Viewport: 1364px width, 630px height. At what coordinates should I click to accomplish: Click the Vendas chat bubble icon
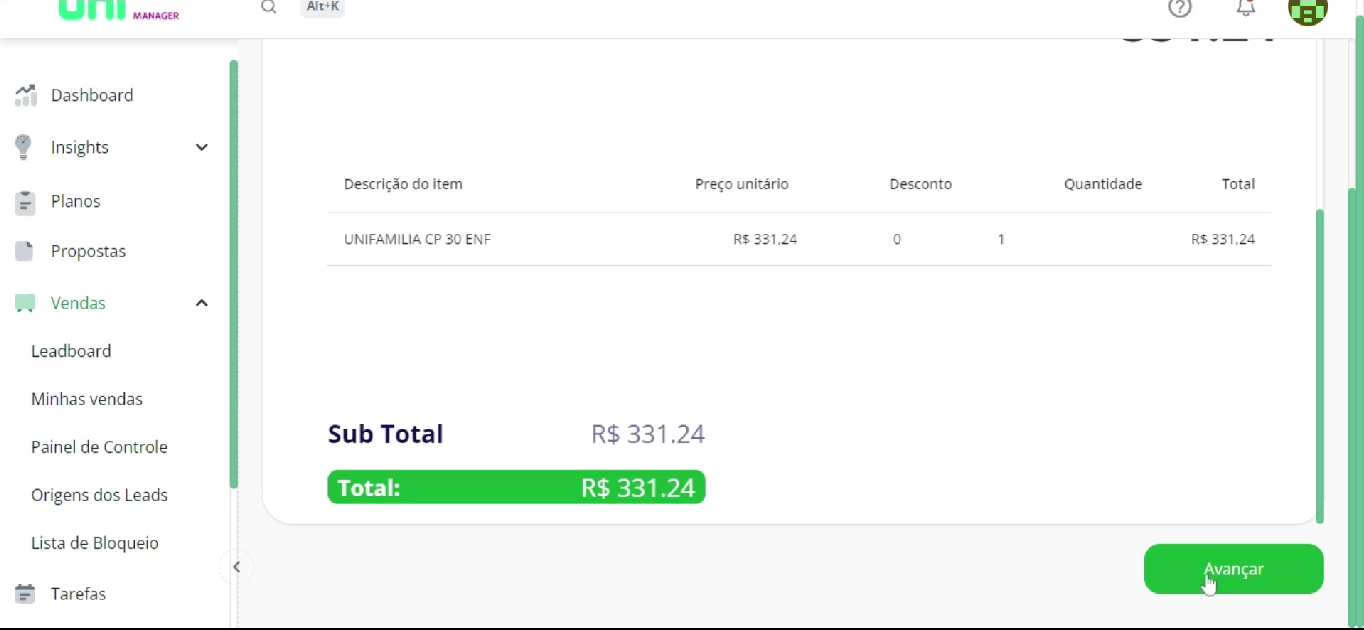coord(25,303)
